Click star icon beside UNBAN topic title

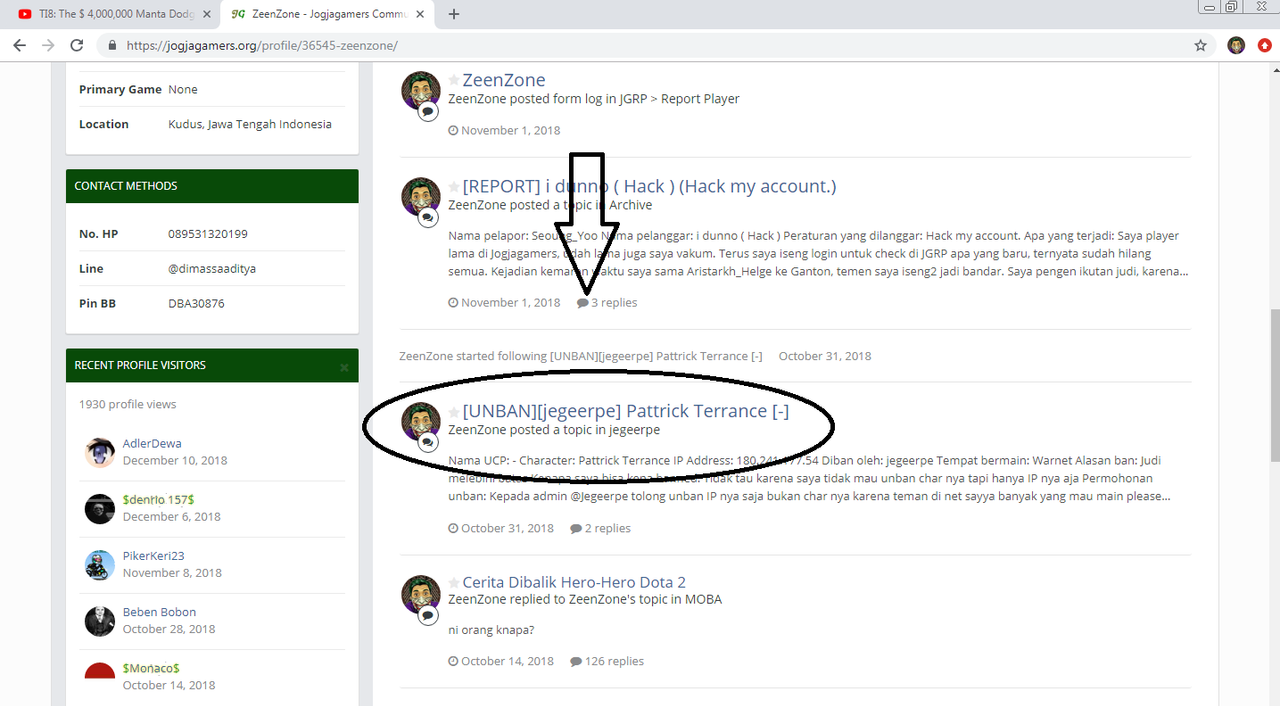(454, 412)
